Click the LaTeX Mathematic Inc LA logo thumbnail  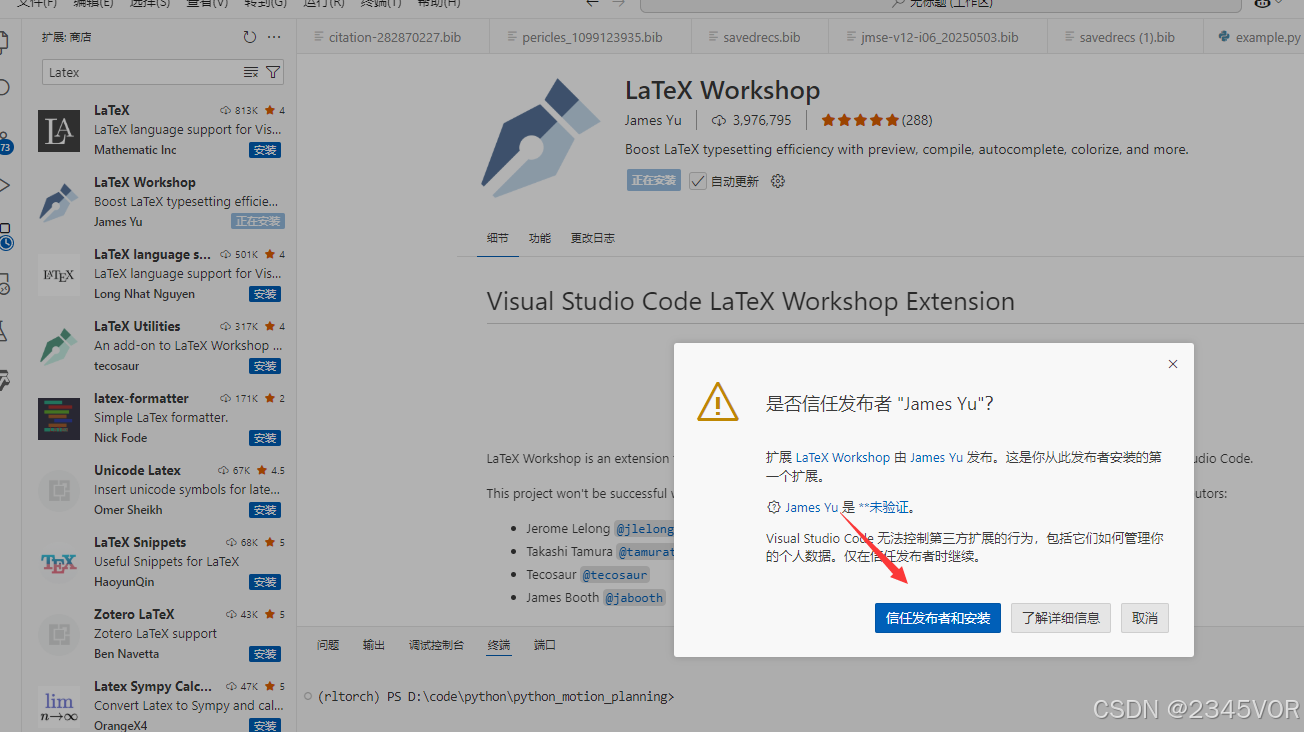tap(59, 131)
